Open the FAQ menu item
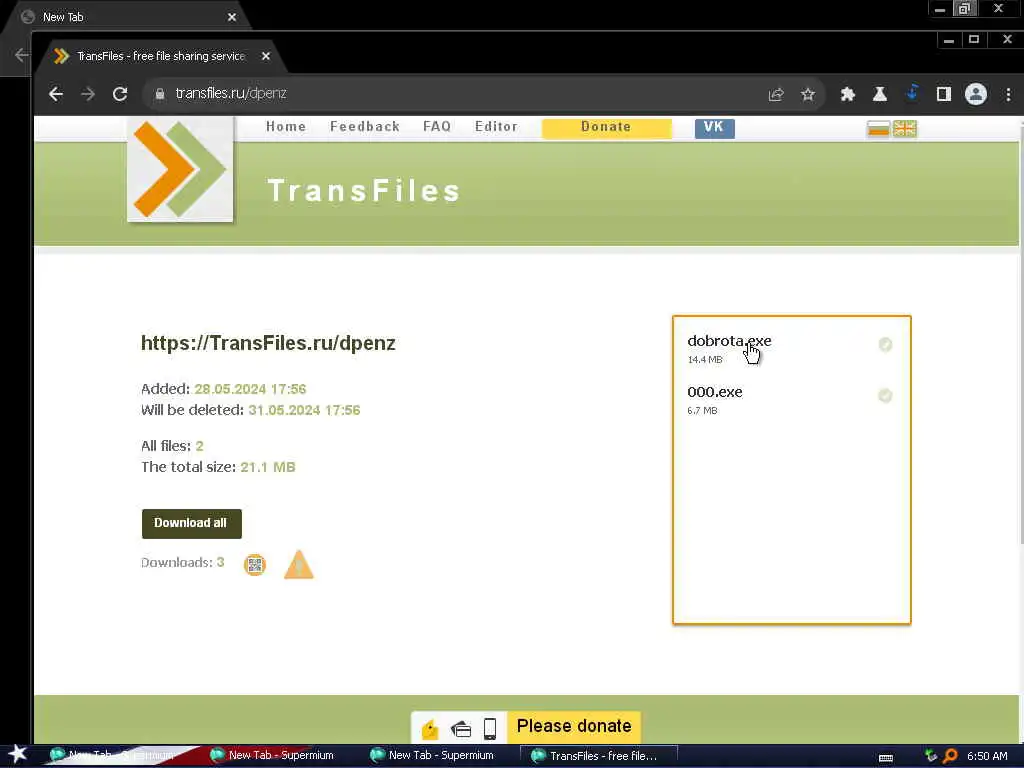1024x768 pixels. (x=437, y=127)
